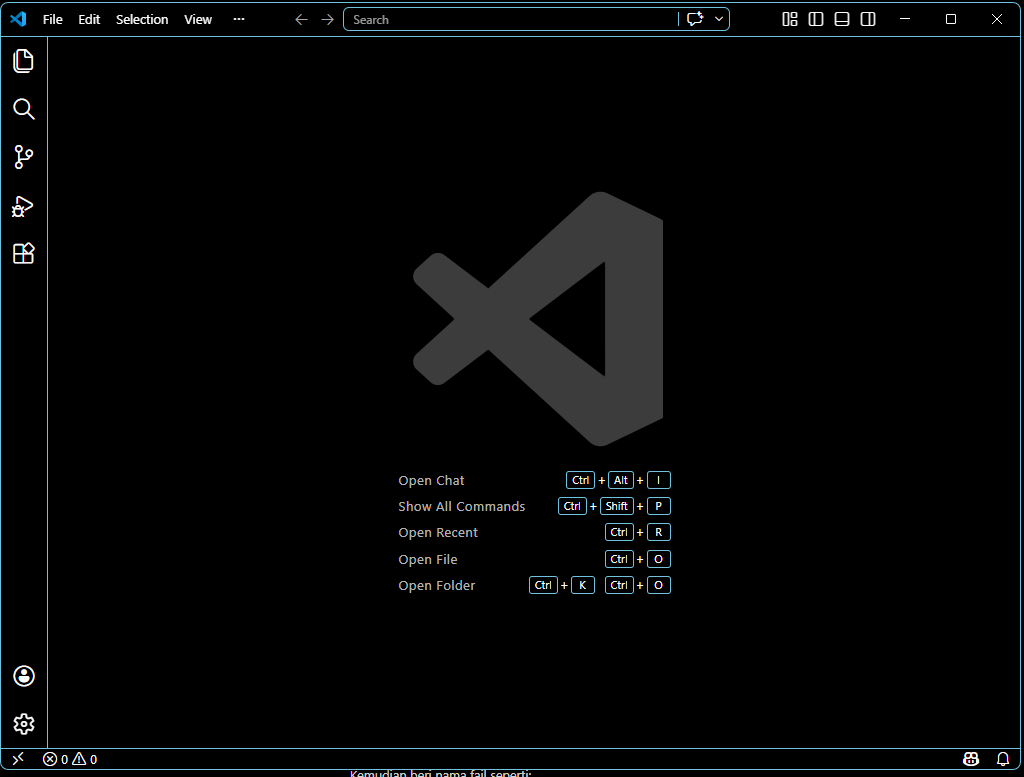Go forward with the right arrow
Viewport: 1024px width, 777px height.
(x=327, y=20)
